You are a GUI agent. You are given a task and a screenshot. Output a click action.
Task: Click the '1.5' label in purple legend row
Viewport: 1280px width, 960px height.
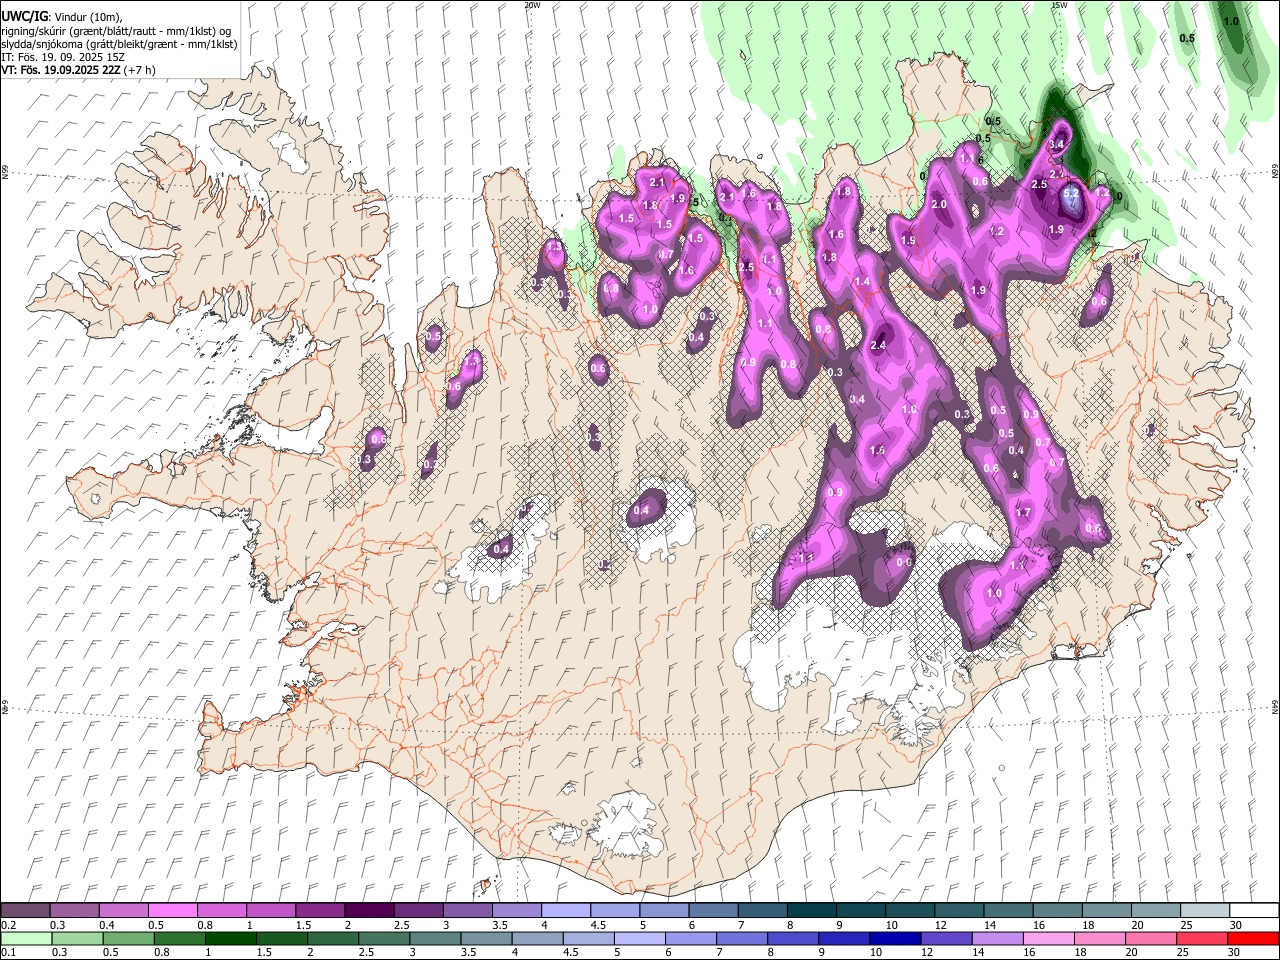pyautogui.click(x=303, y=925)
